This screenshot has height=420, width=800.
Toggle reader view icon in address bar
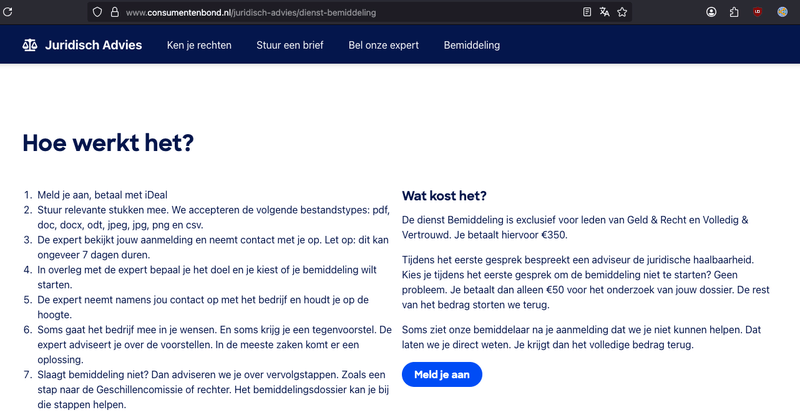pyautogui.click(x=587, y=12)
